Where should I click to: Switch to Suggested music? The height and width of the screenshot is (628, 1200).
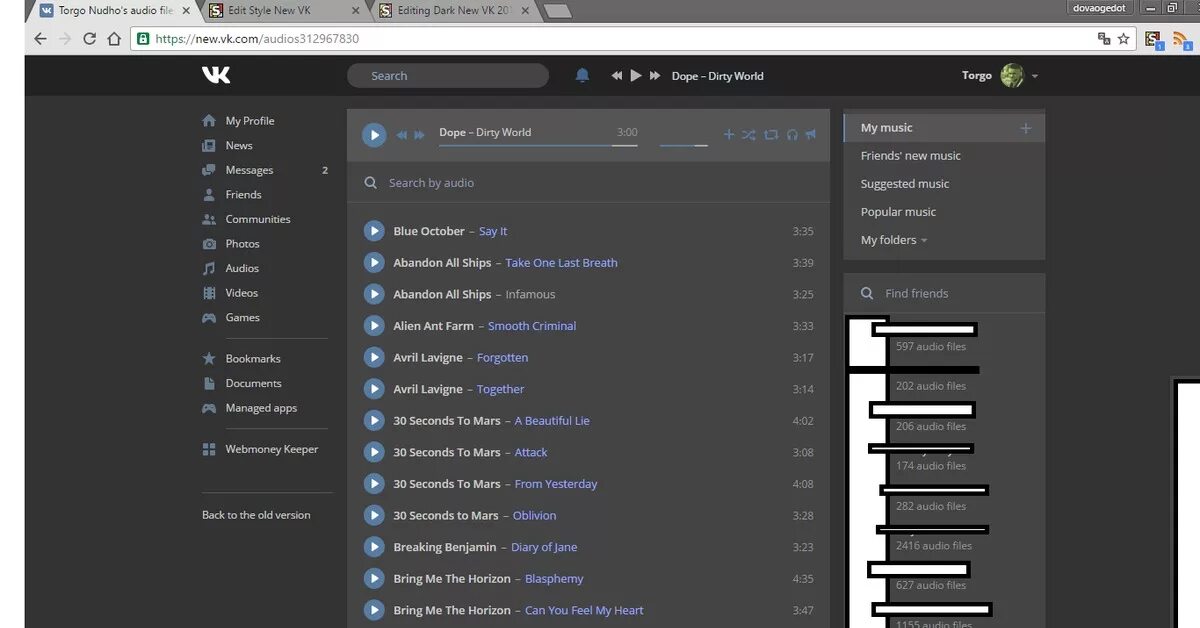(x=905, y=184)
